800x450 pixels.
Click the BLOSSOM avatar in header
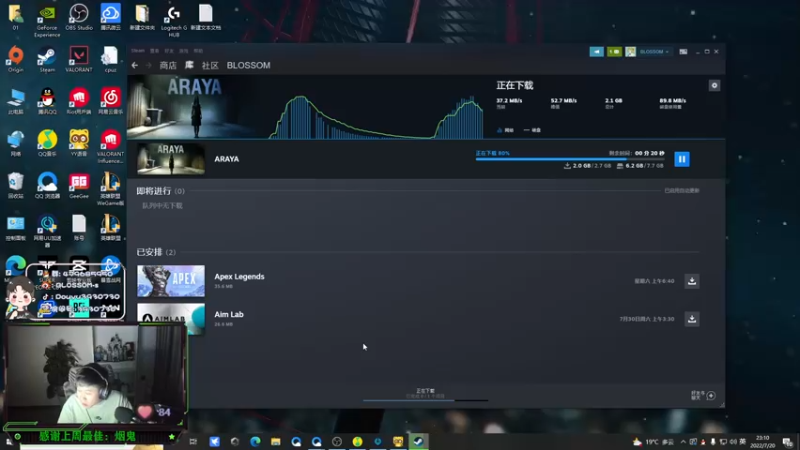(x=631, y=52)
